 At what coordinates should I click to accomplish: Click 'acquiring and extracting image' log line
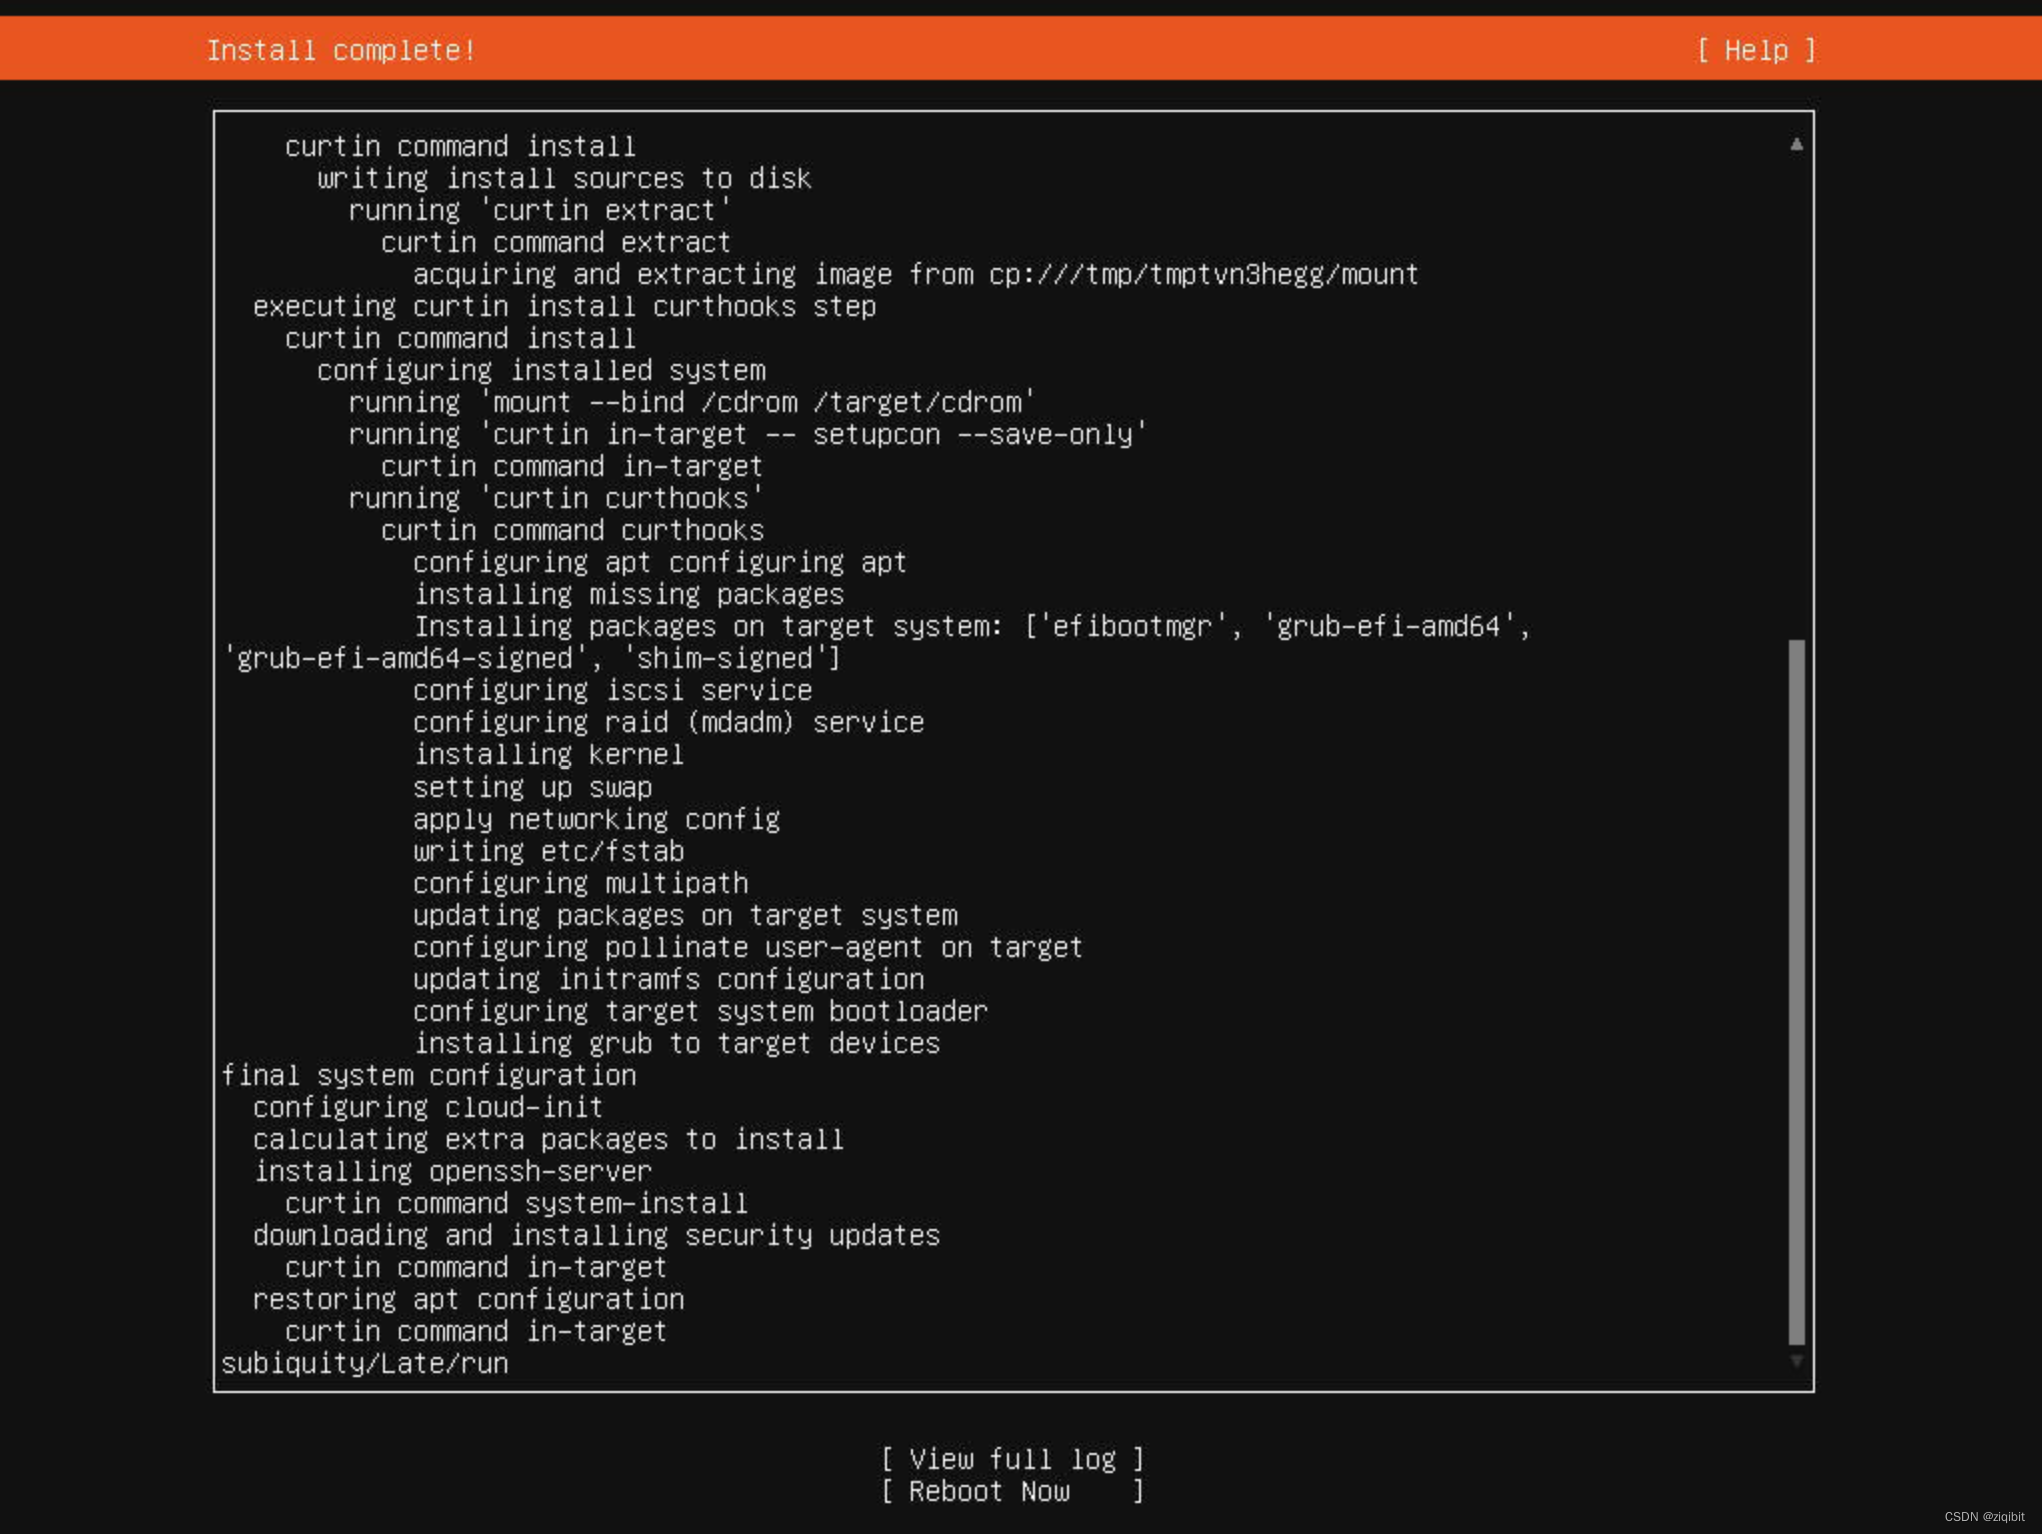coord(916,274)
